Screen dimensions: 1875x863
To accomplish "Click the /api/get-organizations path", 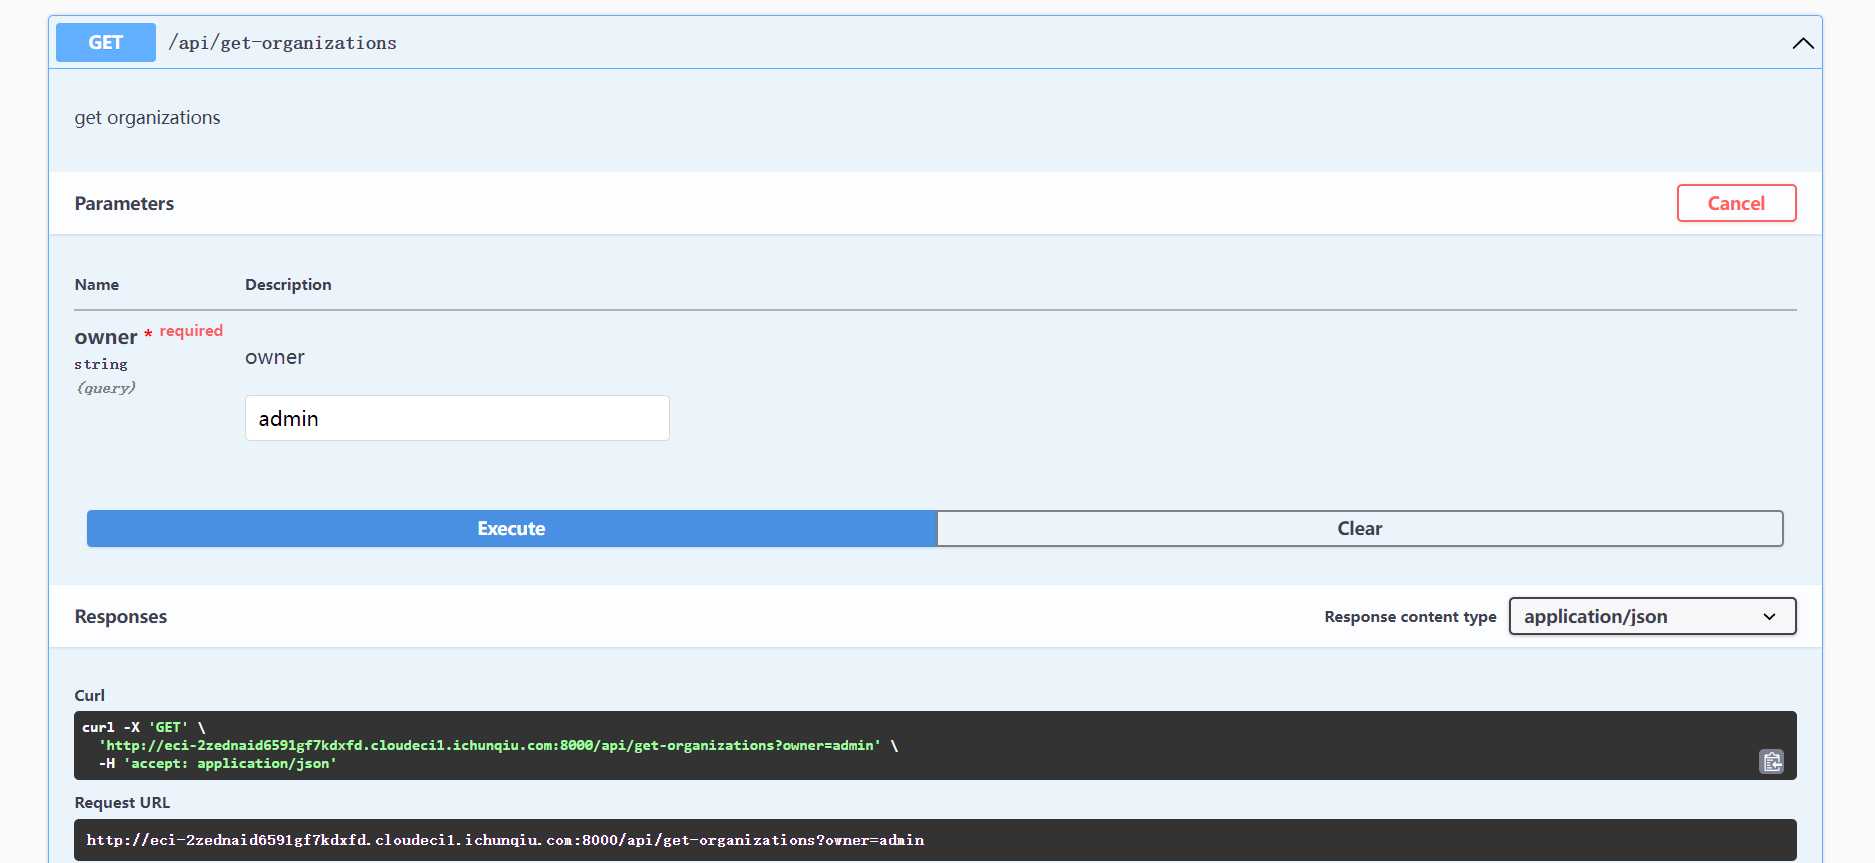I will [x=282, y=43].
